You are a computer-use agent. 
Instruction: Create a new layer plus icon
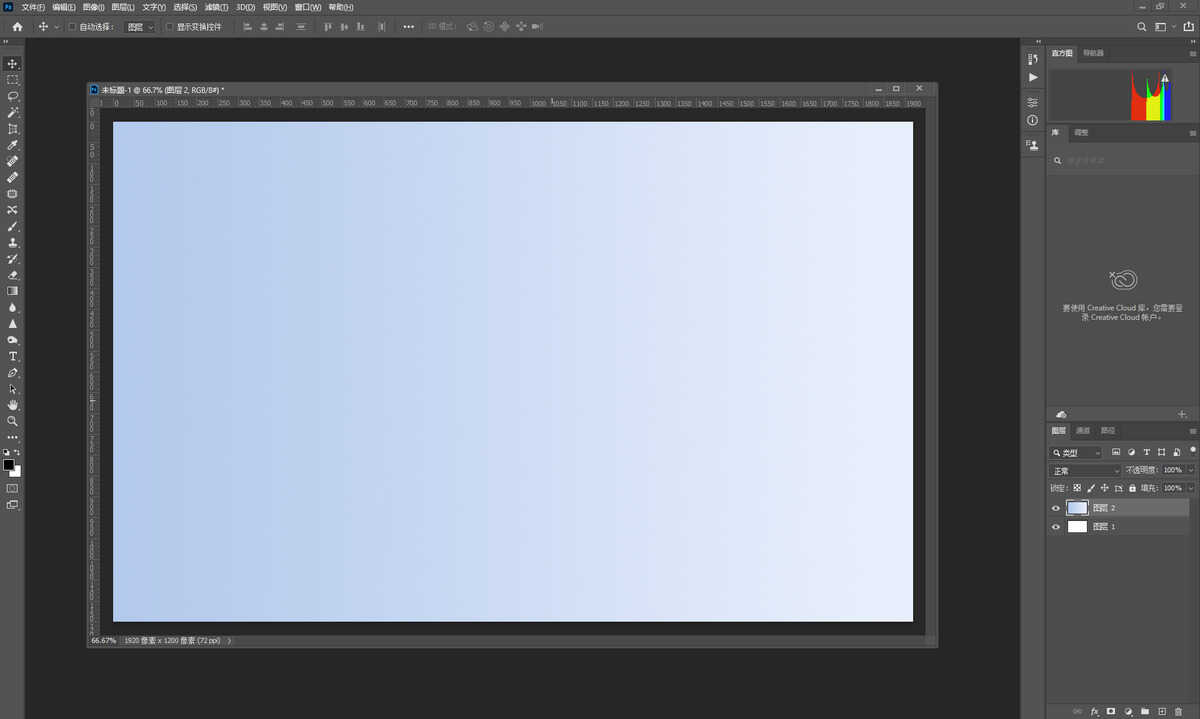(1162, 711)
